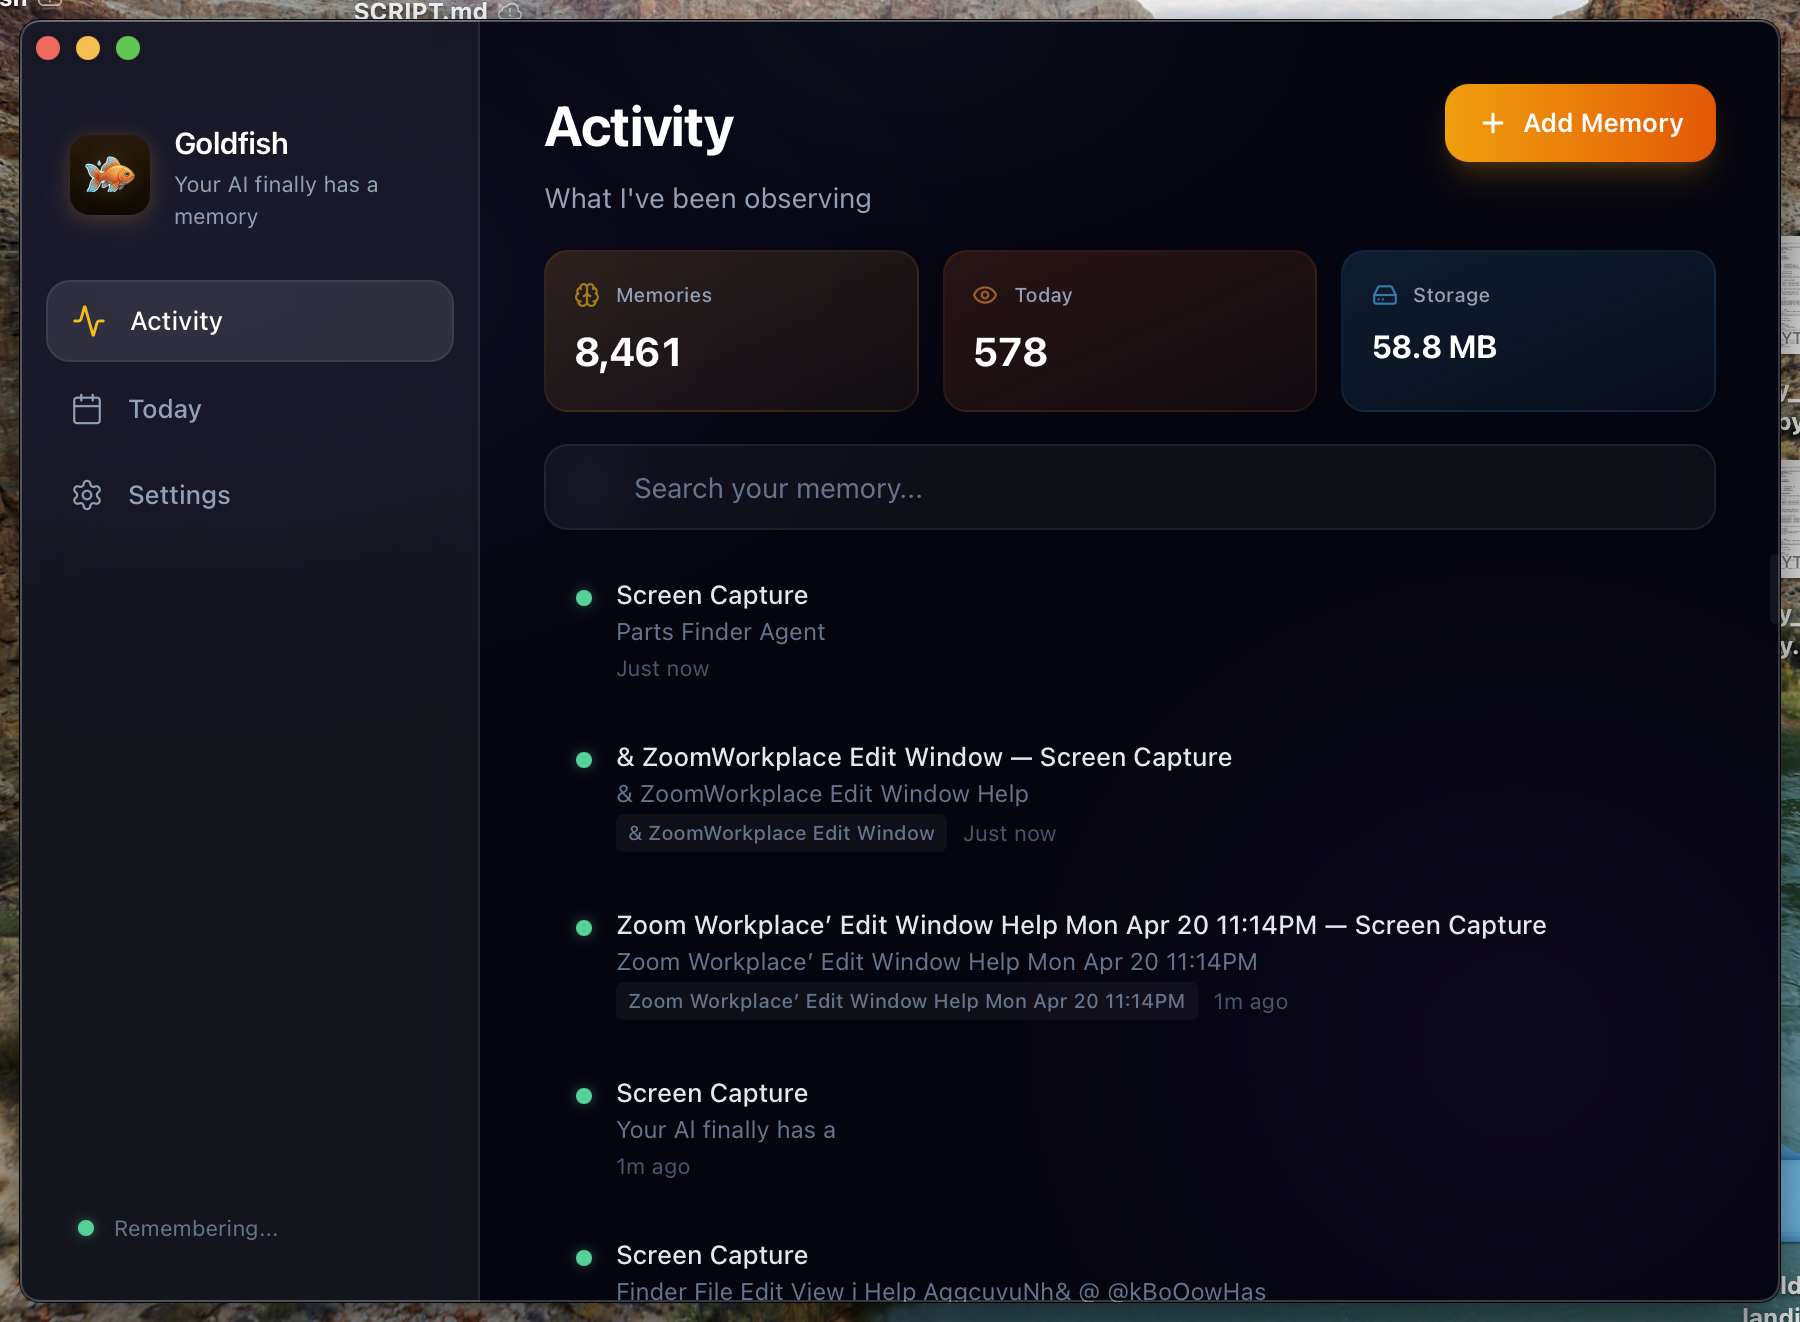
Task: Open the Activity sidebar section
Action: tap(250, 321)
